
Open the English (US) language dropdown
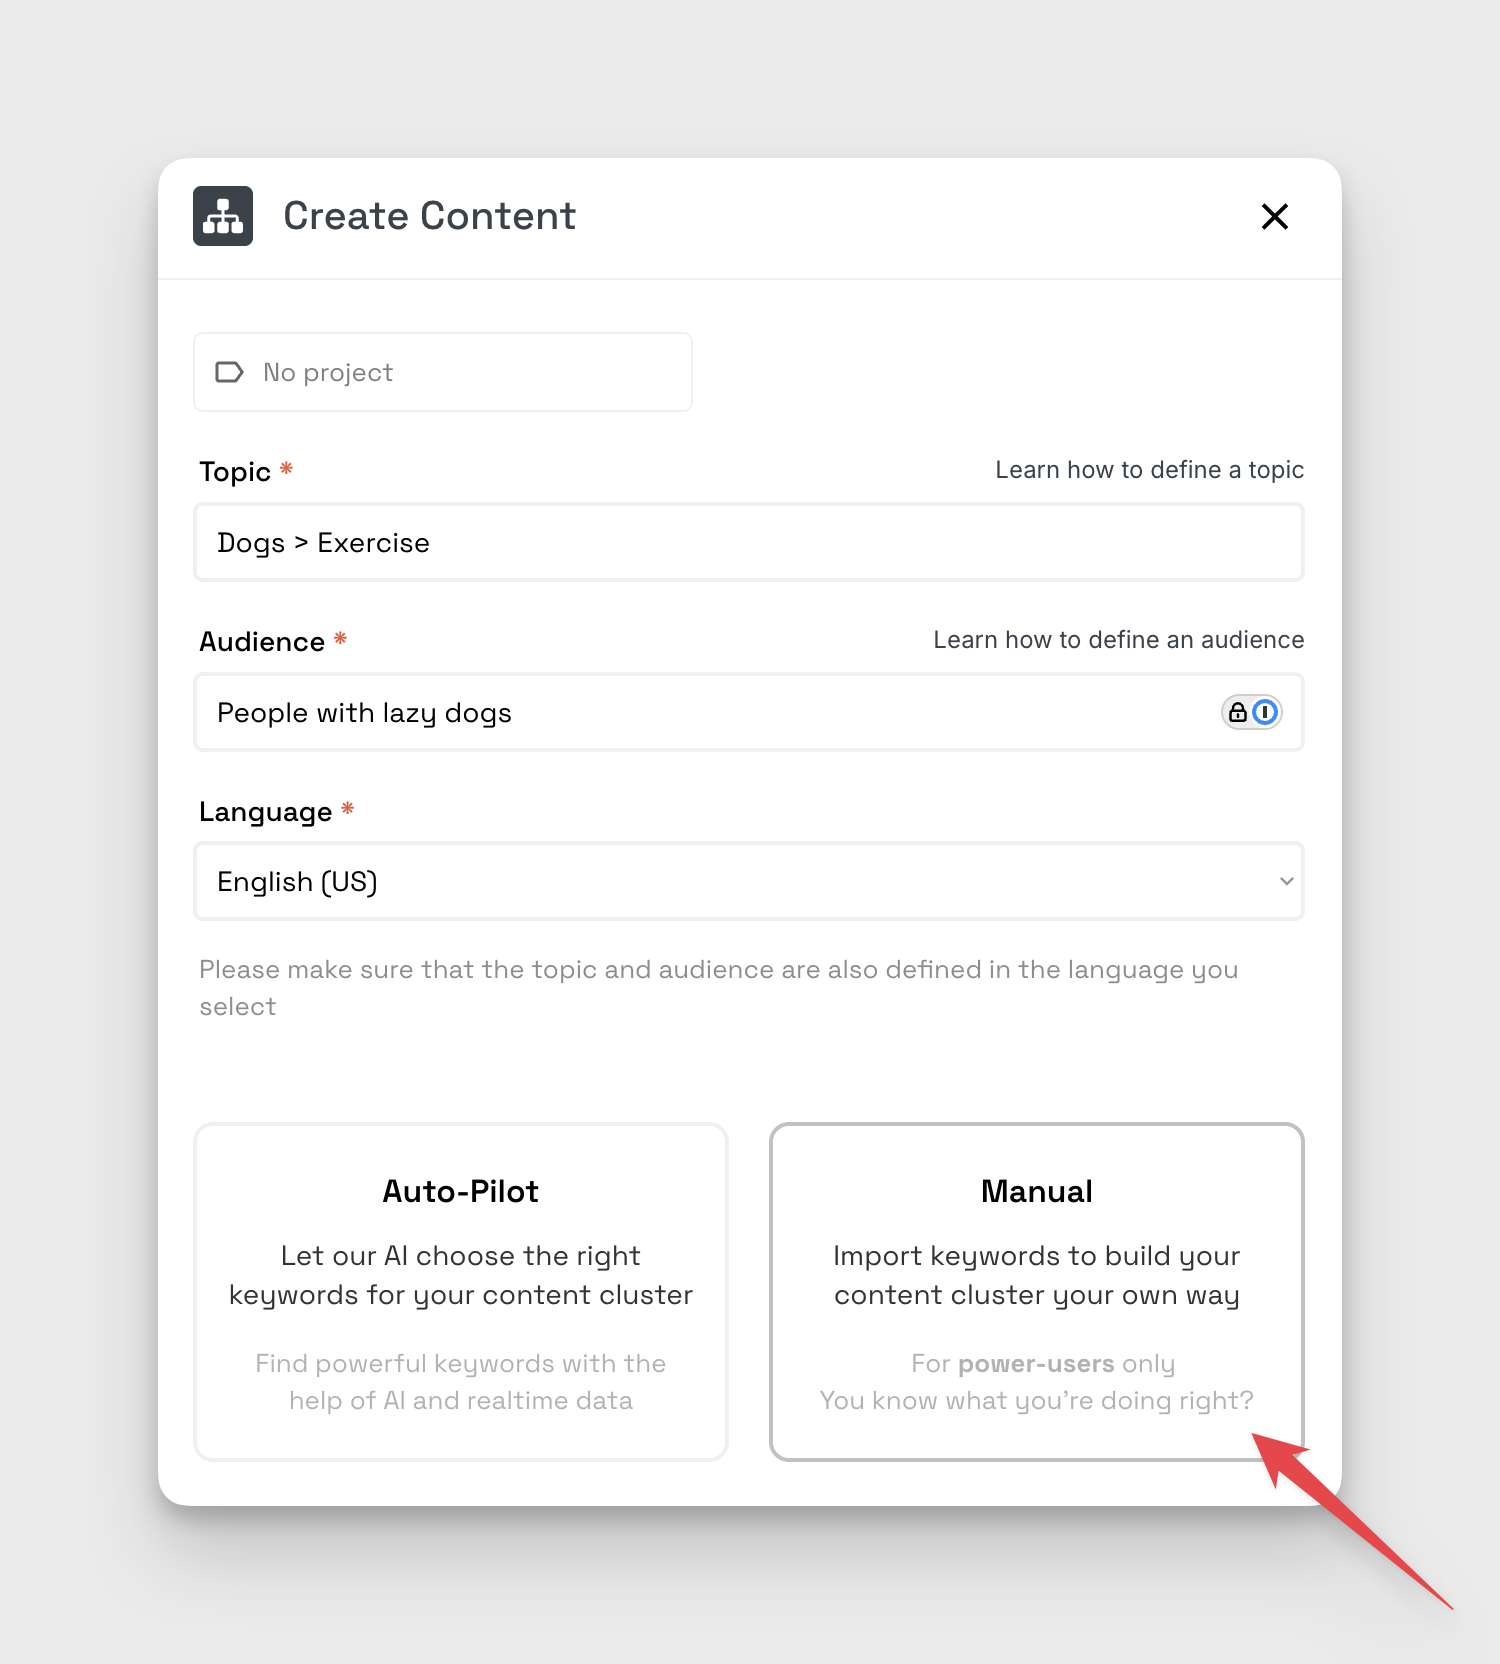click(749, 881)
